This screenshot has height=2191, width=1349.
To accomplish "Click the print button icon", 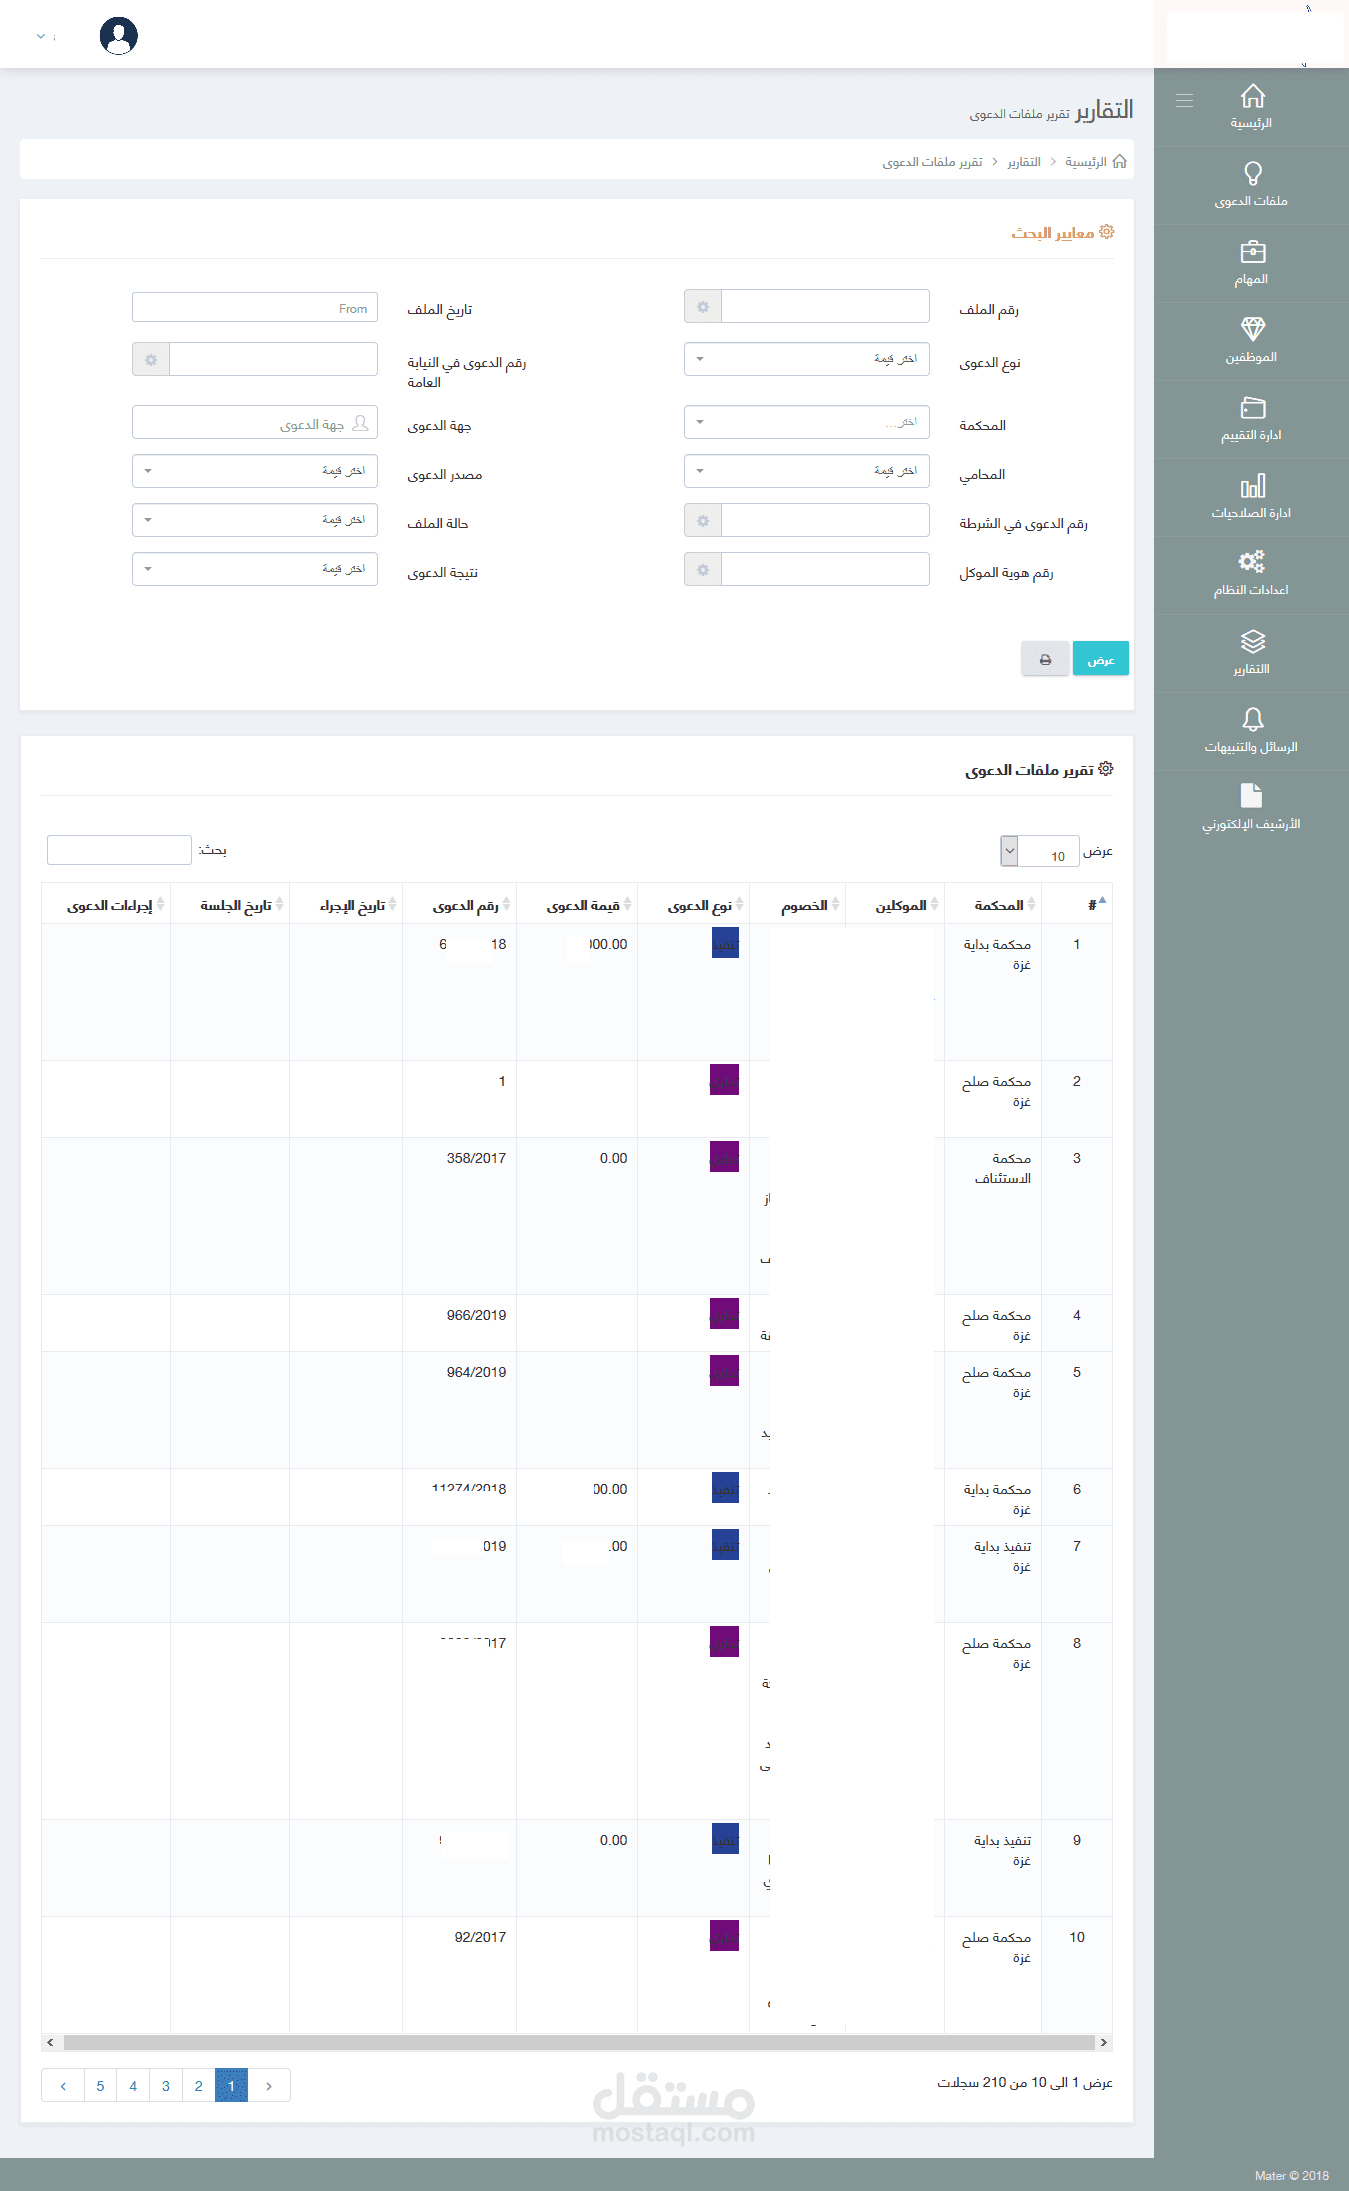I will point(1045,659).
